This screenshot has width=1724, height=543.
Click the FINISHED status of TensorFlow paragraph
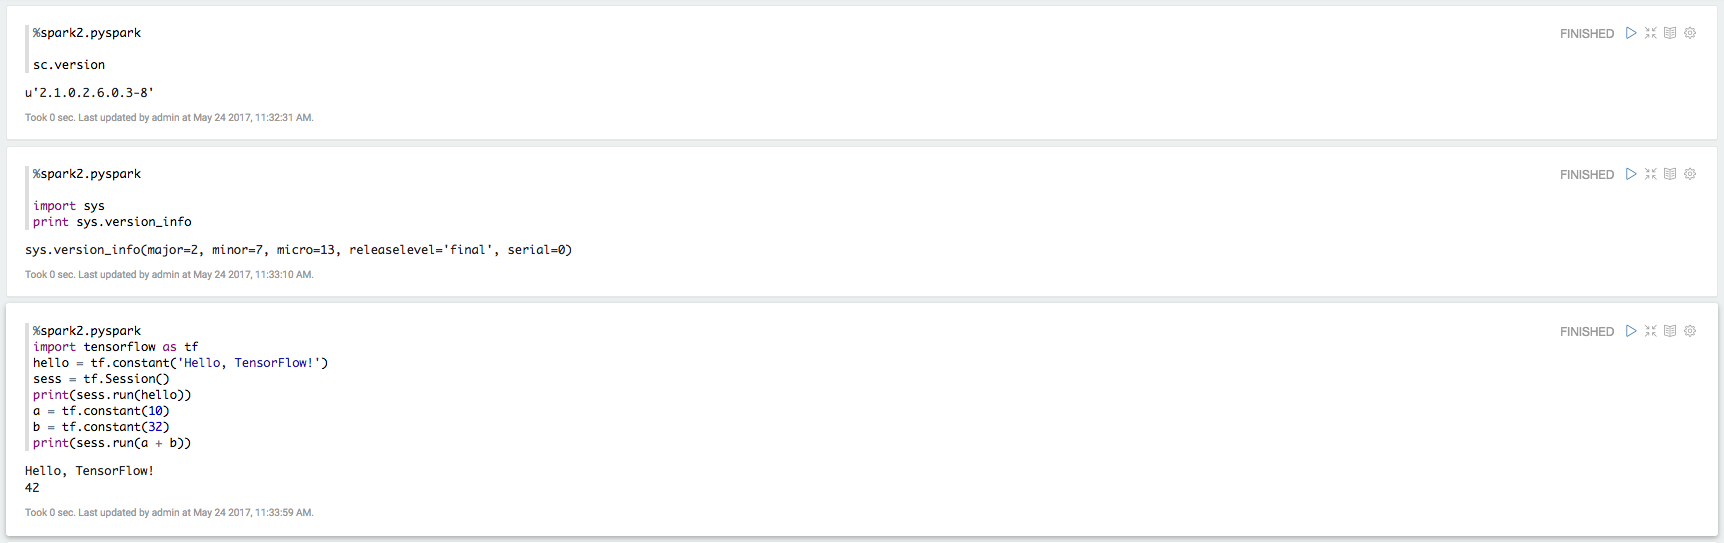[1586, 332]
